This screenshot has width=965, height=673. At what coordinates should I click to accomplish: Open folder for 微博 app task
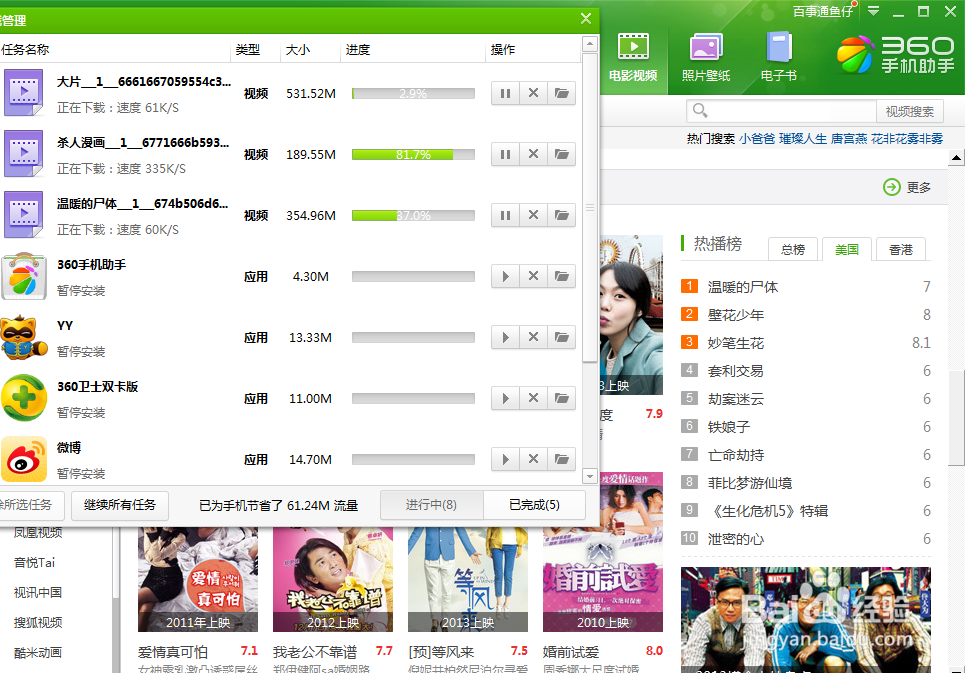pyautogui.click(x=561, y=459)
